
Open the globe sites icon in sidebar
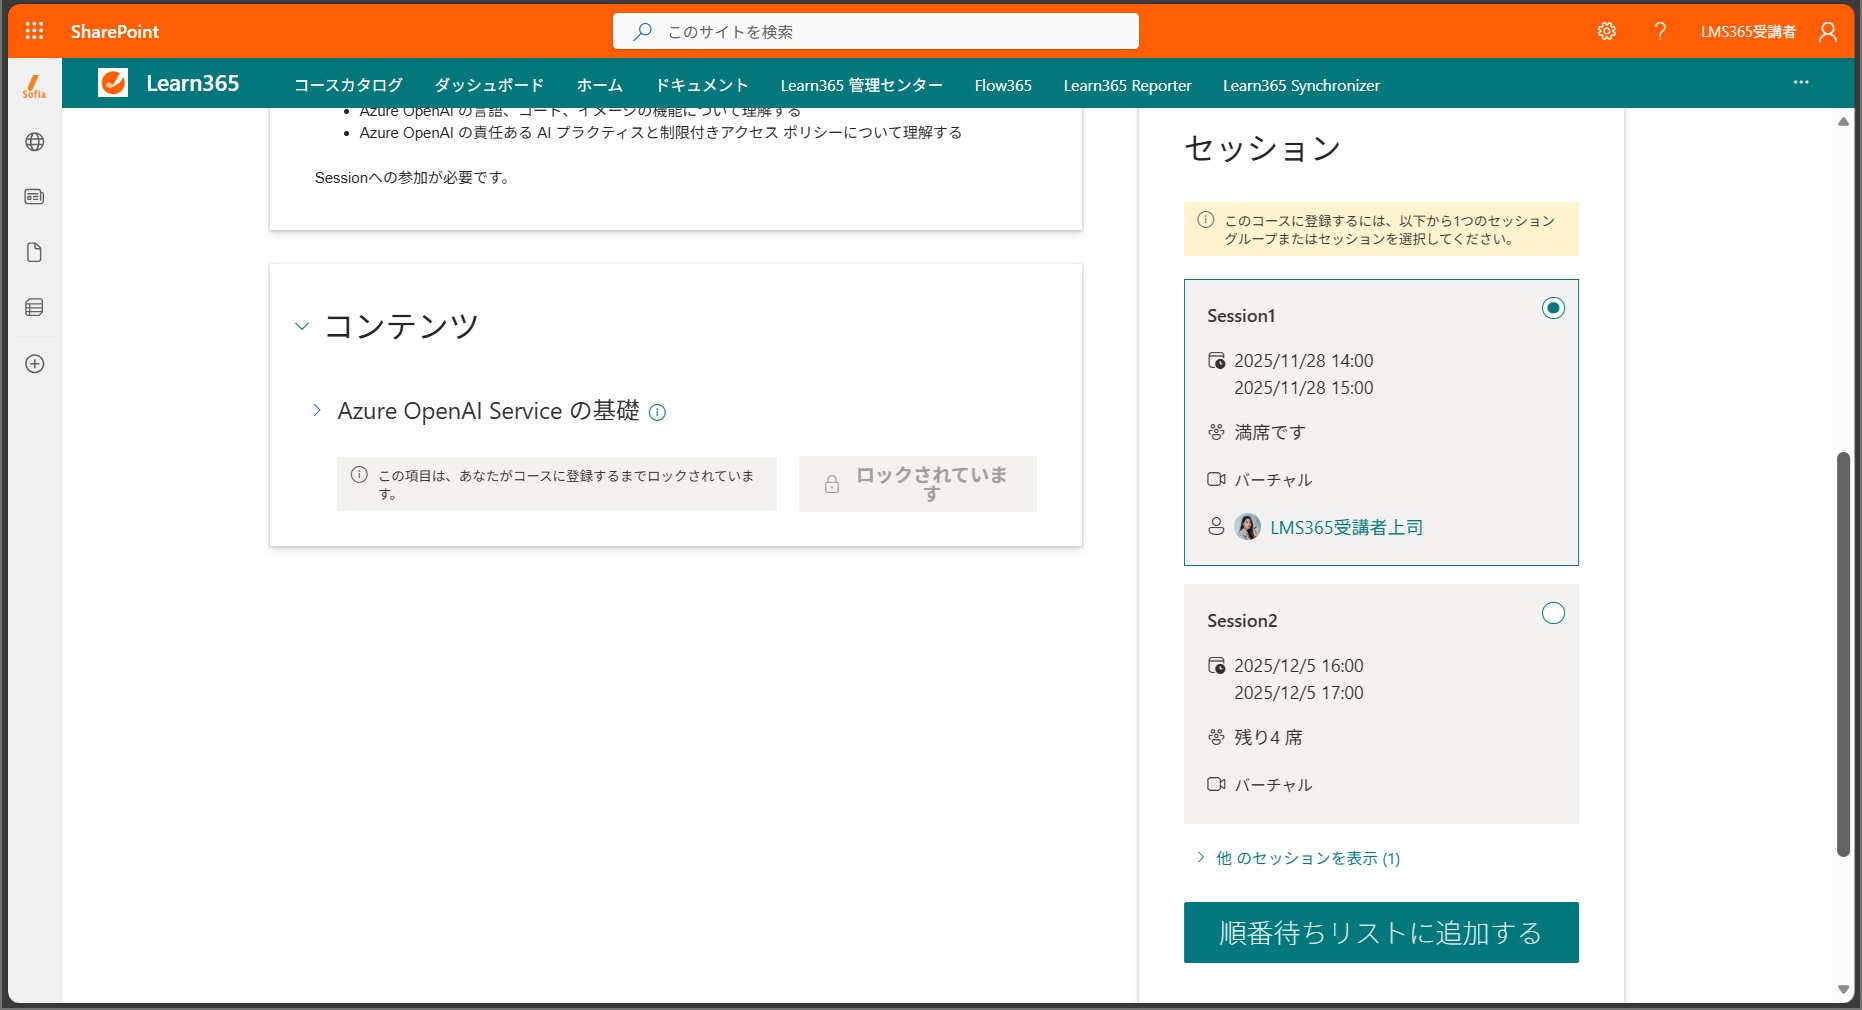tap(34, 142)
